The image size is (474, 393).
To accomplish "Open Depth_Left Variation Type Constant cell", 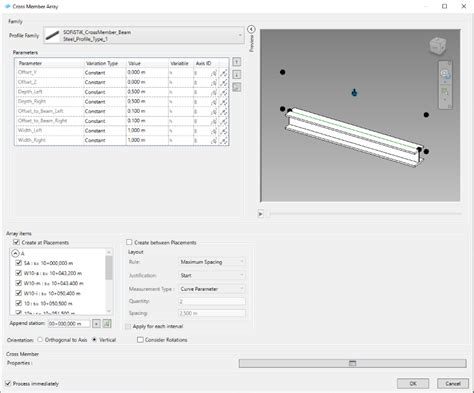I will coord(105,92).
